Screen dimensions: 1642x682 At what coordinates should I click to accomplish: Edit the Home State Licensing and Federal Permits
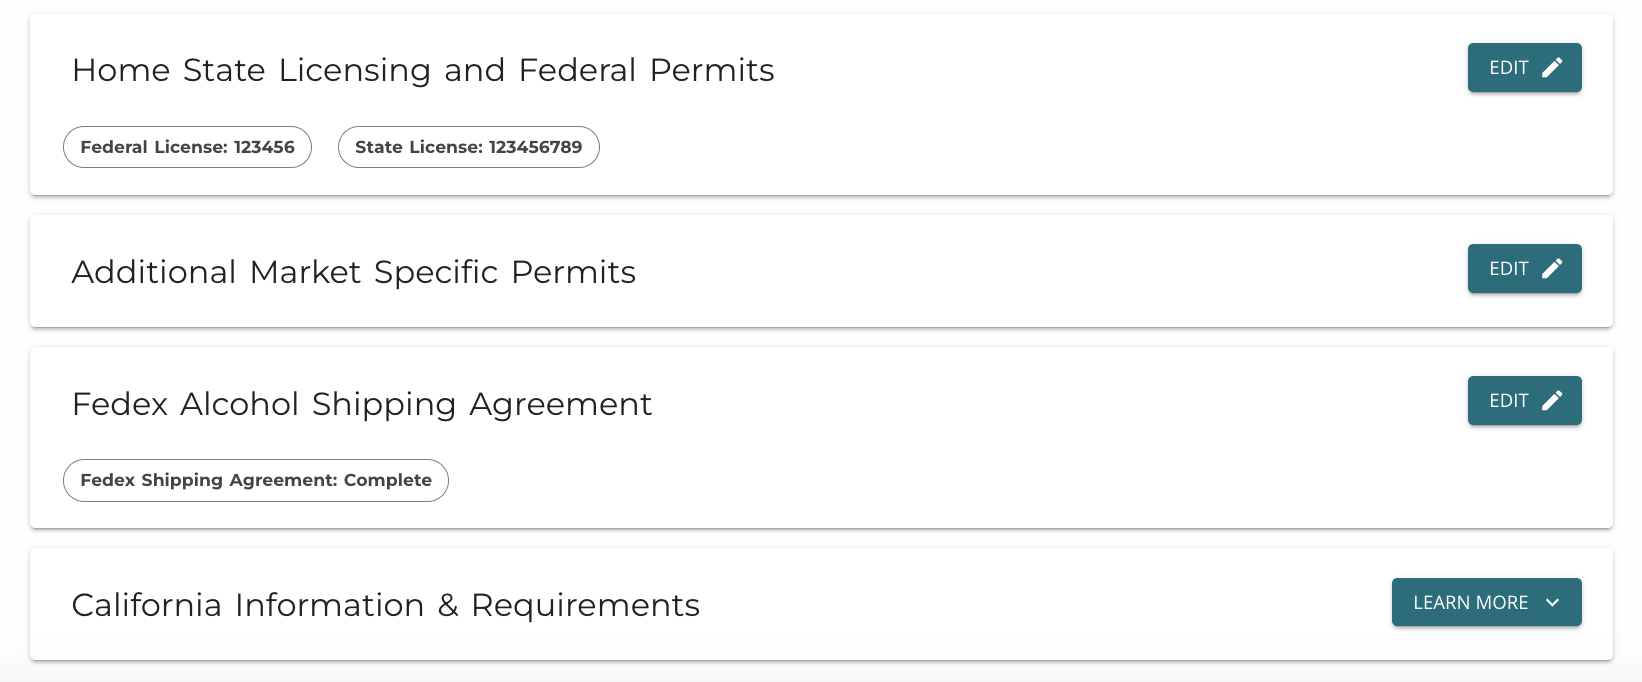[1524, 67]
